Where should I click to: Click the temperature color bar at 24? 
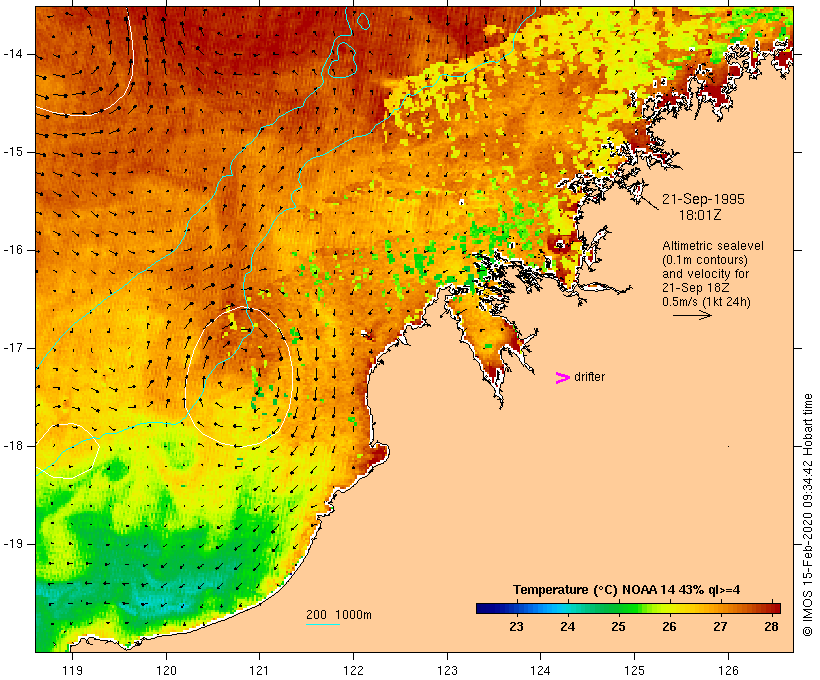click(x=567, y=608)
